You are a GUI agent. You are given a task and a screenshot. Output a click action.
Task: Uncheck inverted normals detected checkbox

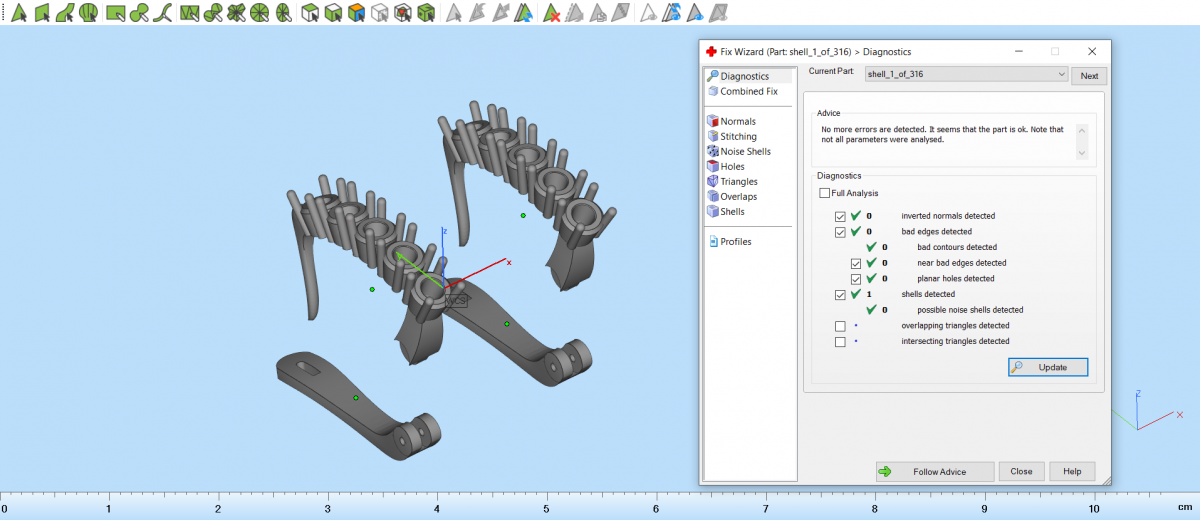[840, 216]
